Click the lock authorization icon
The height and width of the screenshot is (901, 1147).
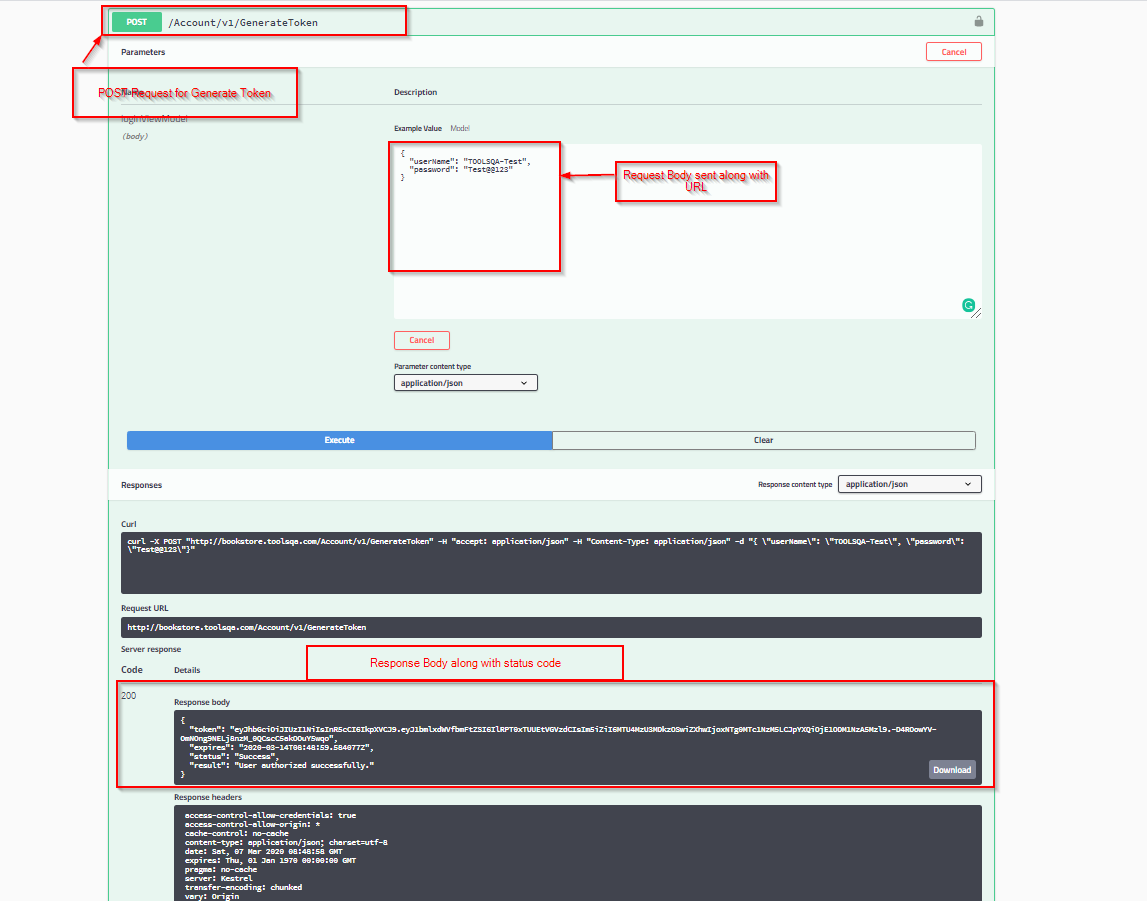tap(978, 20)
